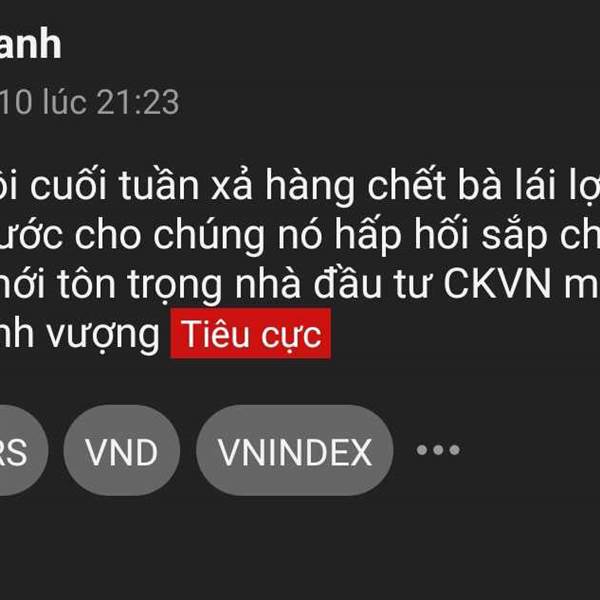Click the time 21:23 in the timestamp

tap(137, 102)
